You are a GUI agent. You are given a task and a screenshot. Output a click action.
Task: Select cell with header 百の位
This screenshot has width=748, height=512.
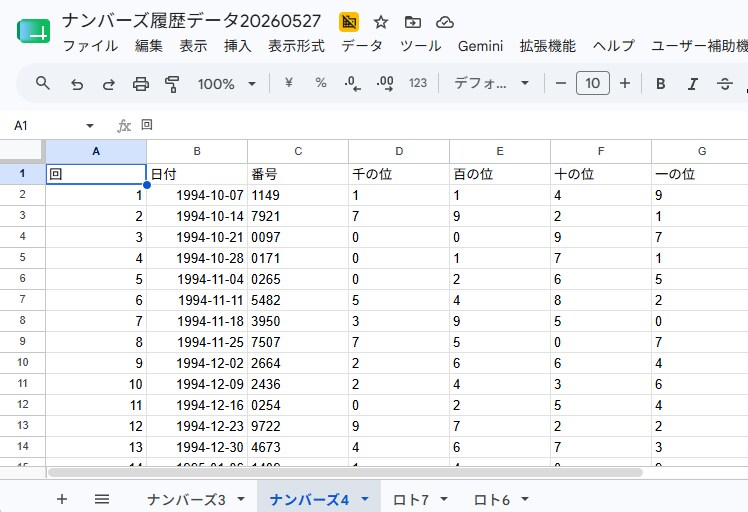500,174
